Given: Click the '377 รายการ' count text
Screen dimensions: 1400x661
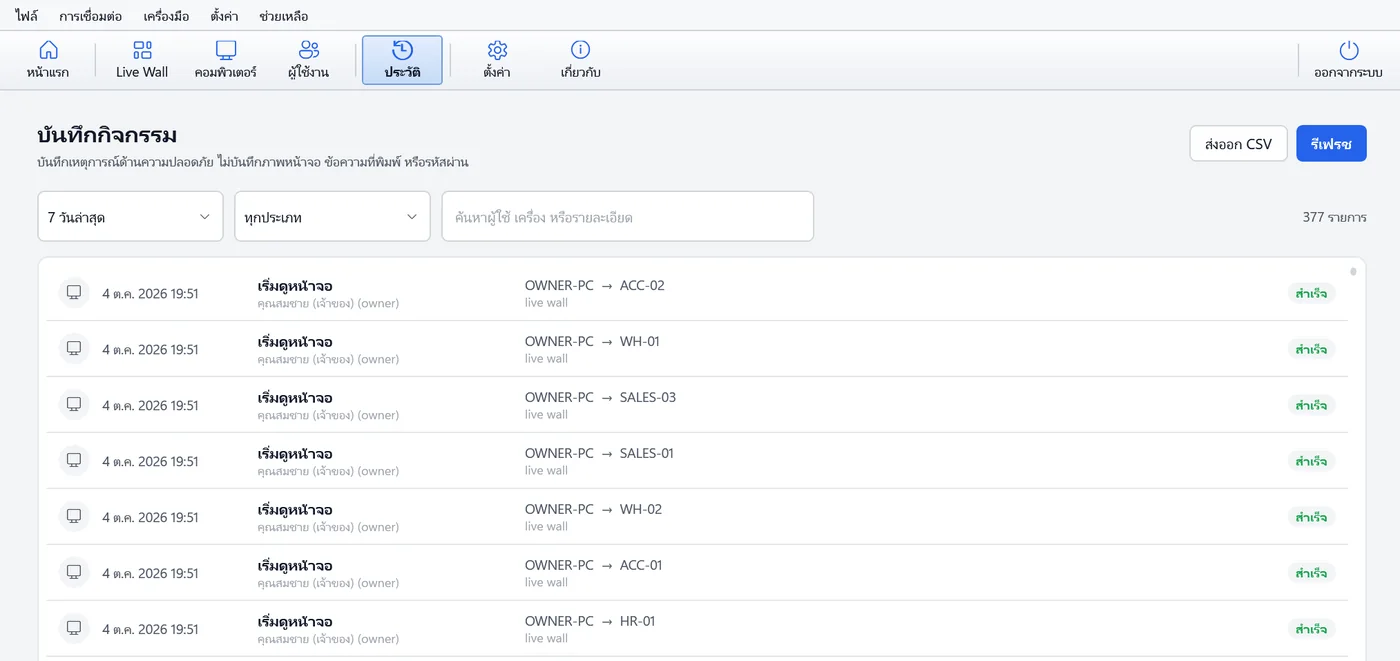Looking at the screenshot, I should click(x=1334, y=217).
